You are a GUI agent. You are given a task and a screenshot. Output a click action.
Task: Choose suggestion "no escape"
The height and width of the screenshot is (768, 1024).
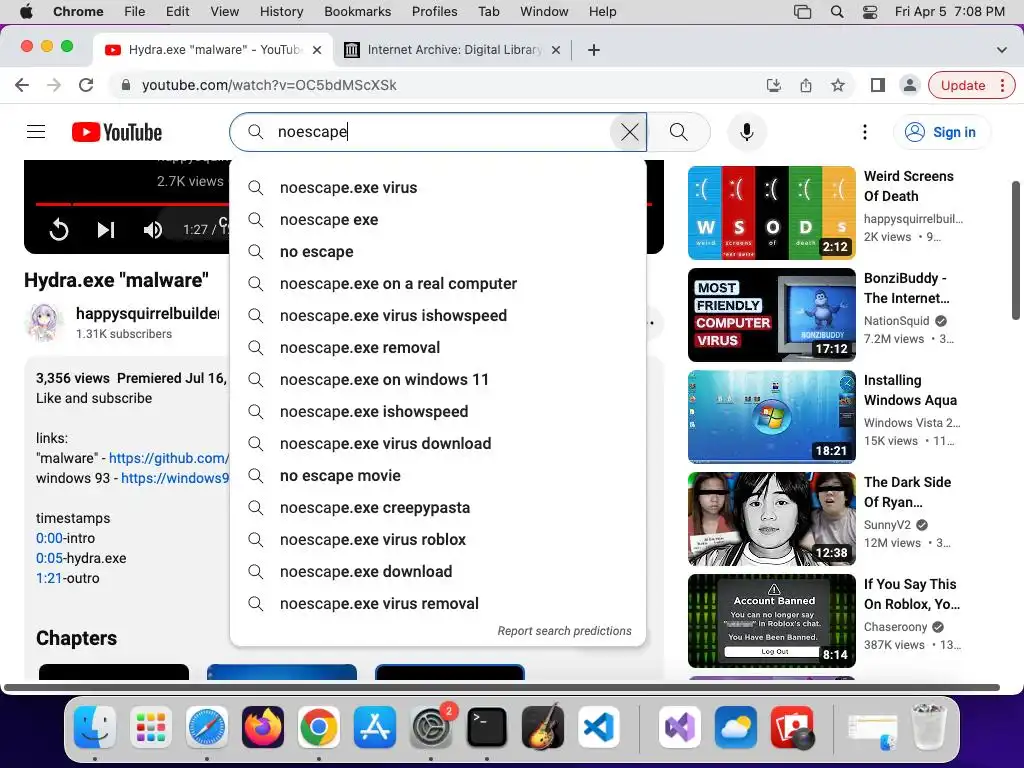[438, 251]
